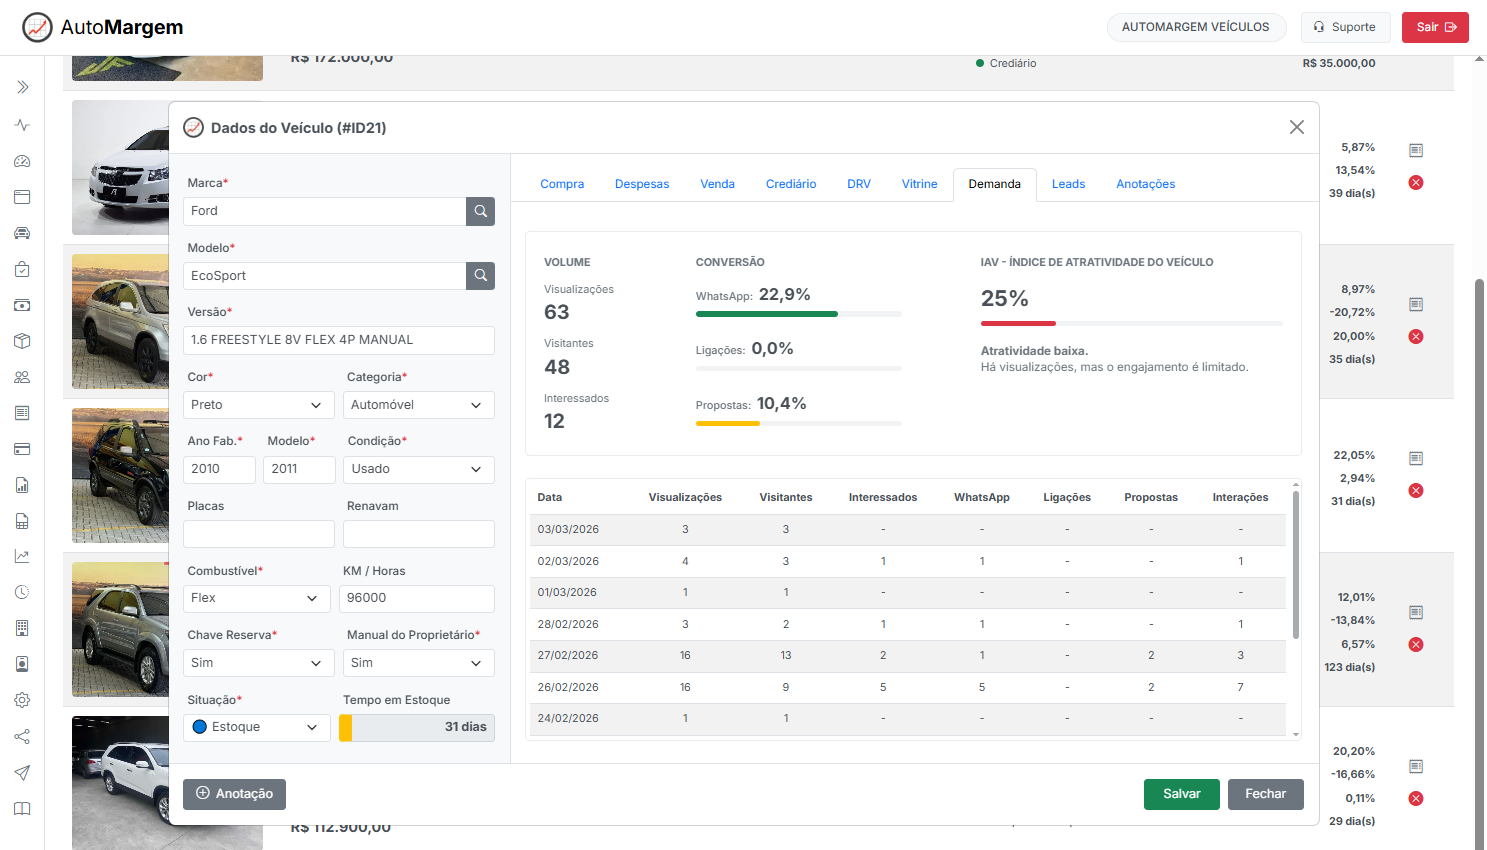
Task: Click the people/customers icon in sidebar
Action: coord(22,377)
